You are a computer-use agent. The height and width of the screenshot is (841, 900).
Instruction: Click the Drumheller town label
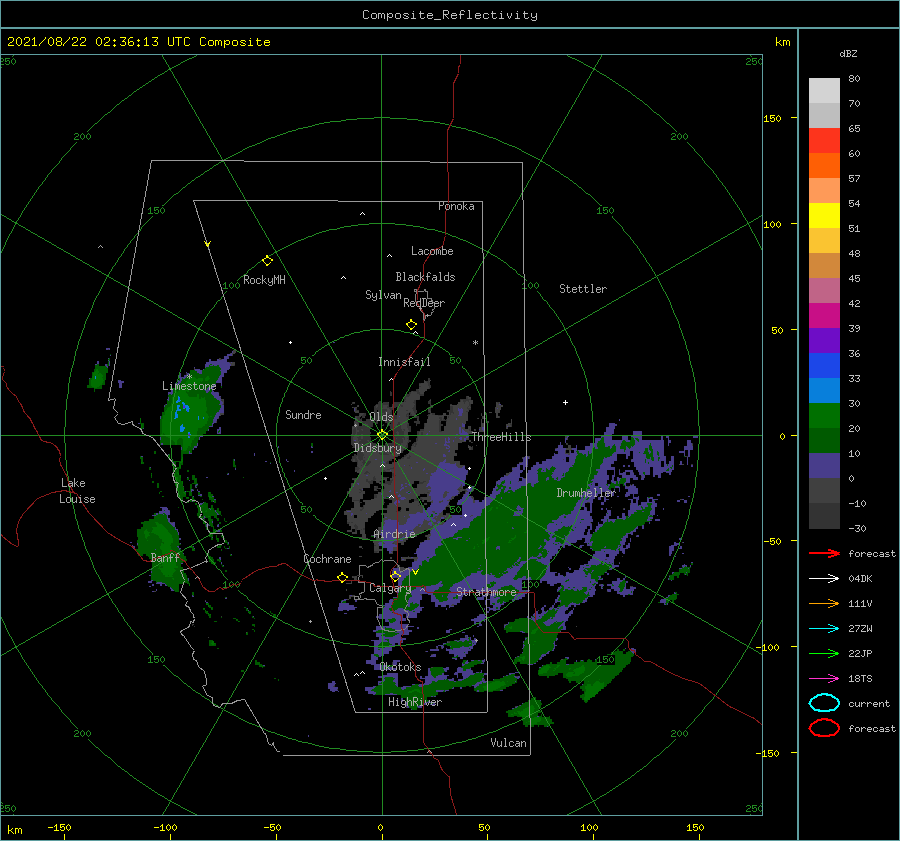point(586,493)
